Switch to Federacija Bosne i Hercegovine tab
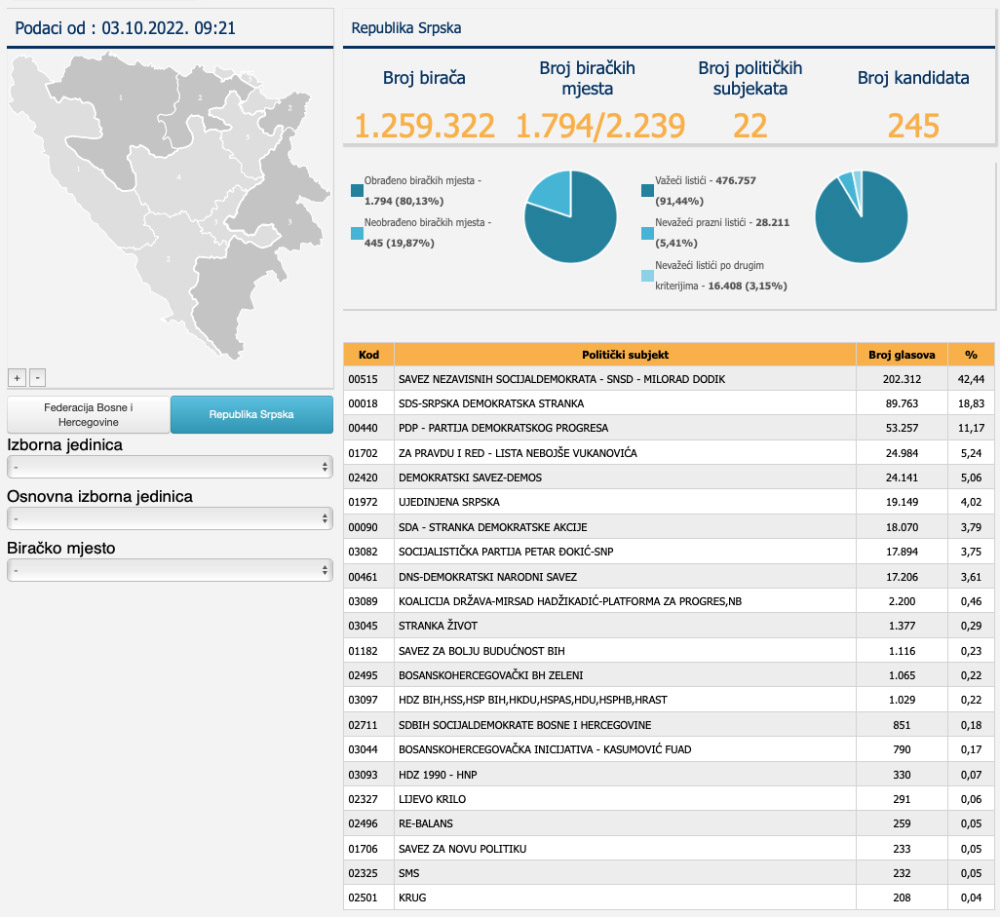The image size is (1000, 917). tap(89, 414)
